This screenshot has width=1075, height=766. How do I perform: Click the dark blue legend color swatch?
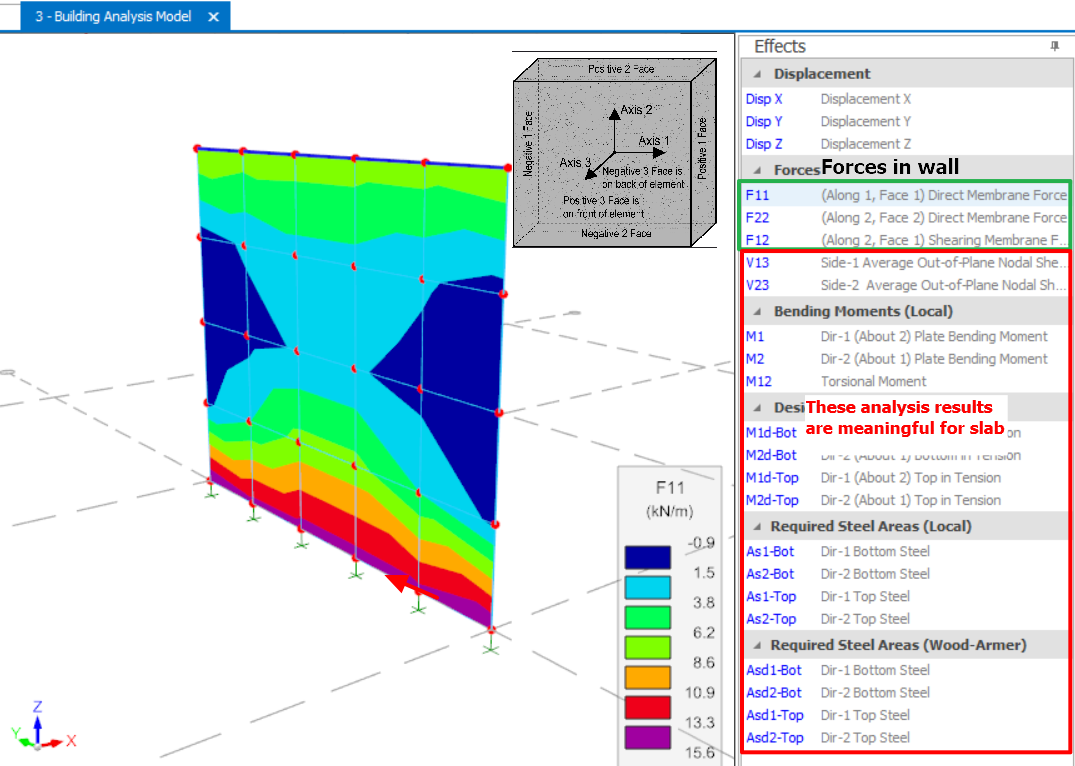[x=647, y=558]
